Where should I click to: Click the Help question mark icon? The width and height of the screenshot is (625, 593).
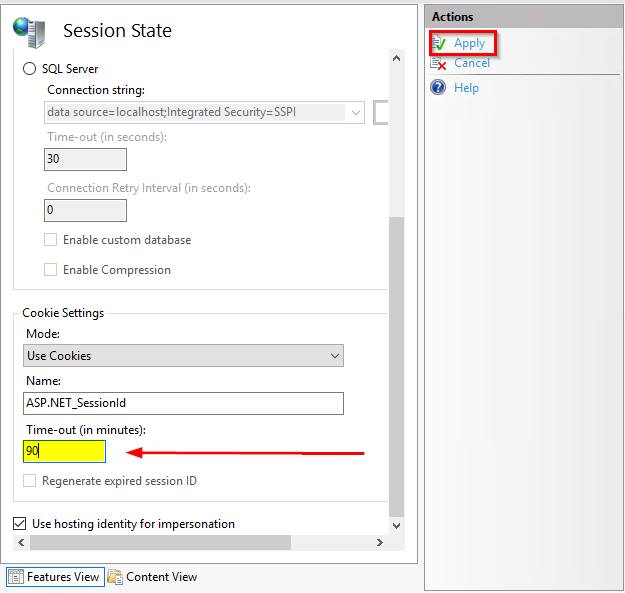coord(438,88)
